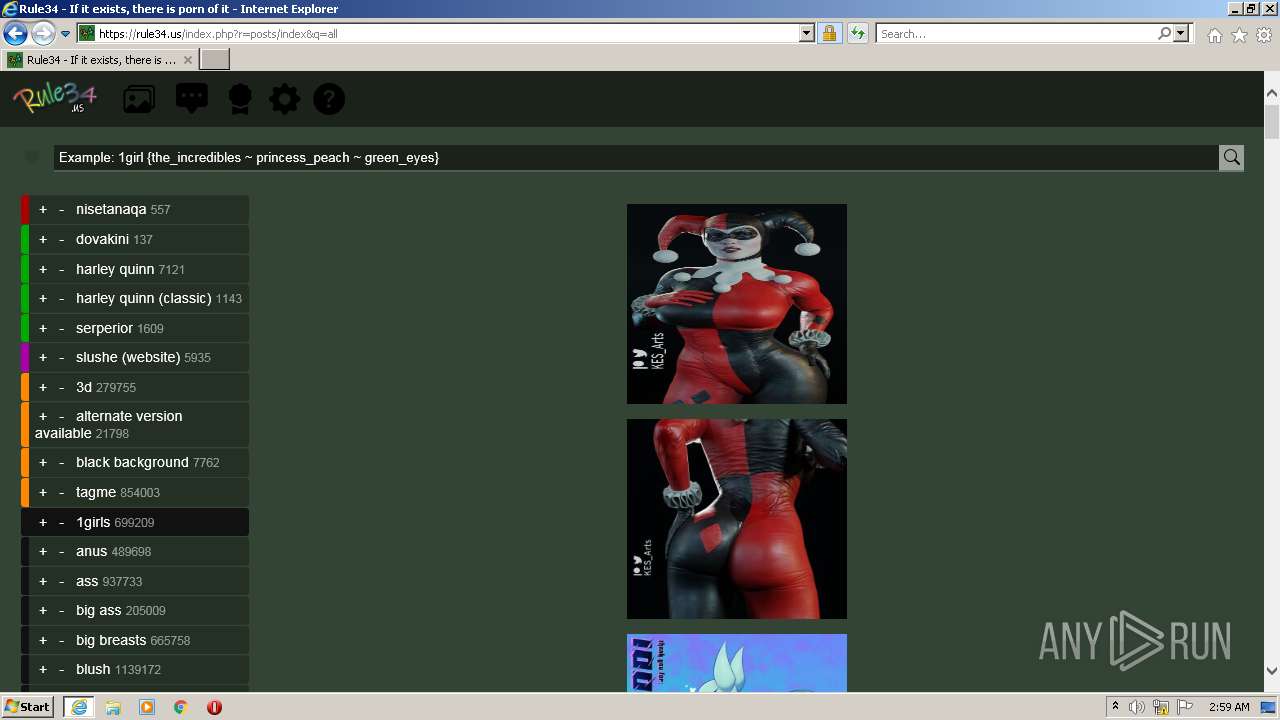Click the Rule34 site logo
This screenshot has width=1280, height=720.
[55, 98]
